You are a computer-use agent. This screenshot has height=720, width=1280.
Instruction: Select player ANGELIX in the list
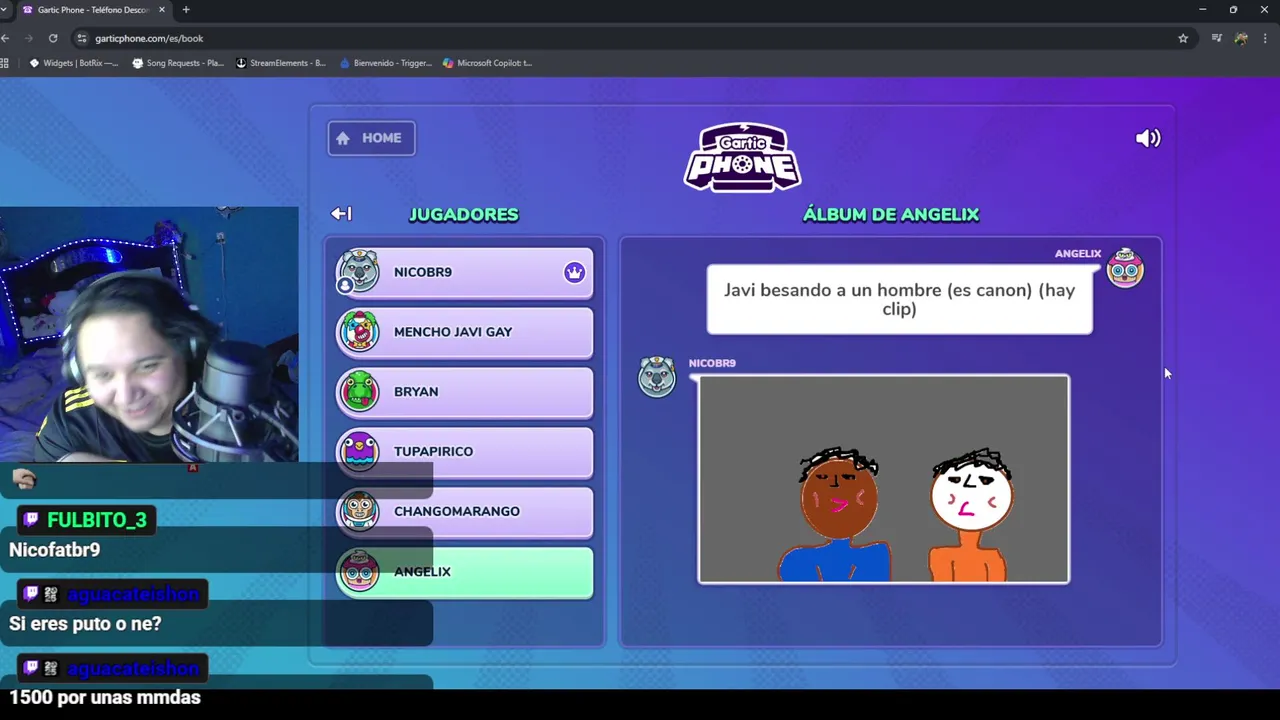click(465, 572)
